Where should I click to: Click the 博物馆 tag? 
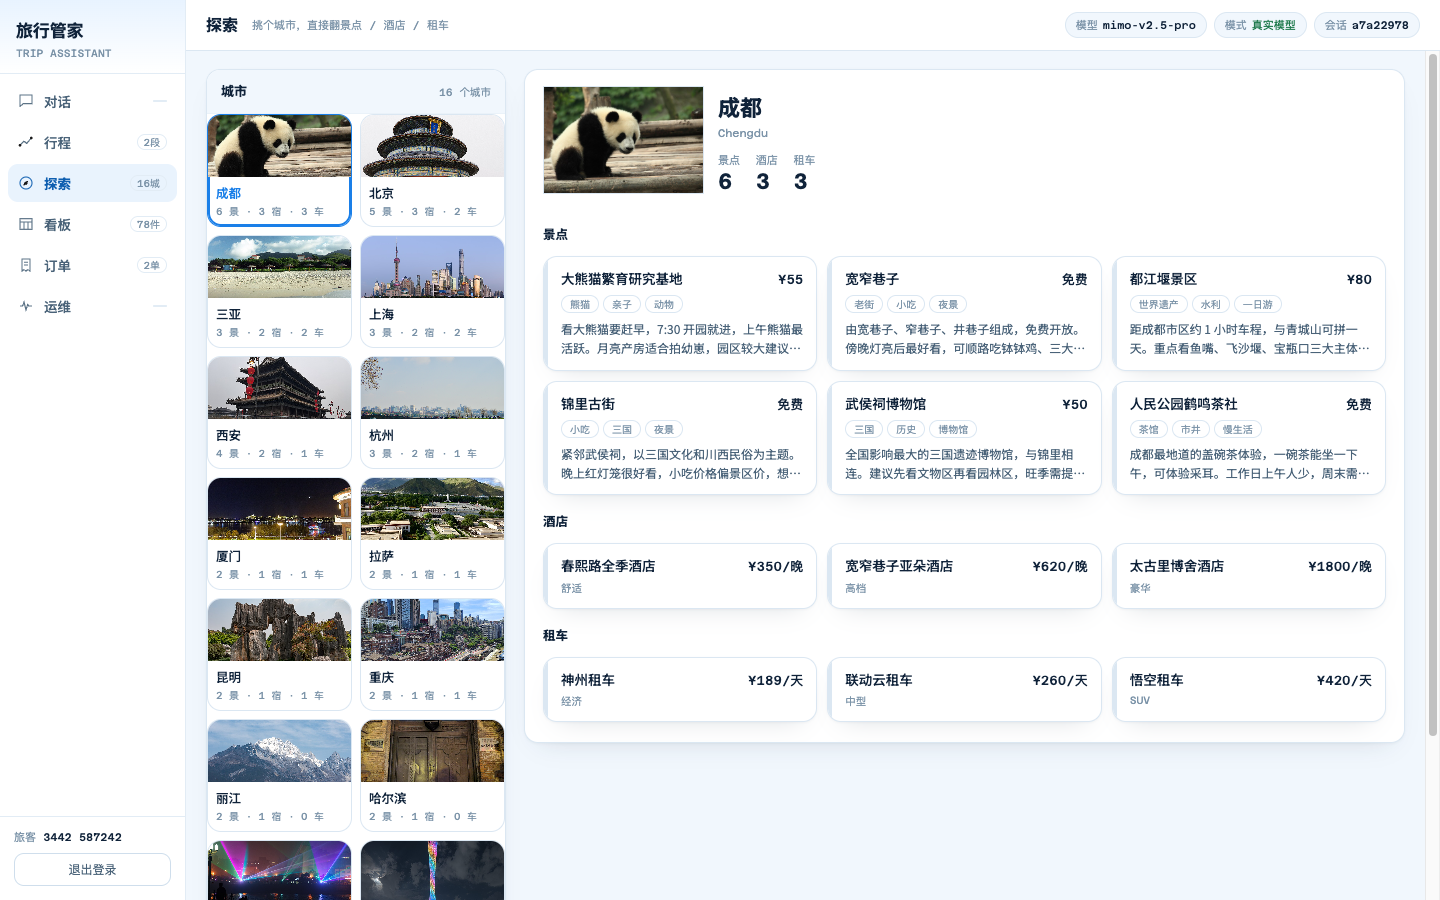coord(953,429)
